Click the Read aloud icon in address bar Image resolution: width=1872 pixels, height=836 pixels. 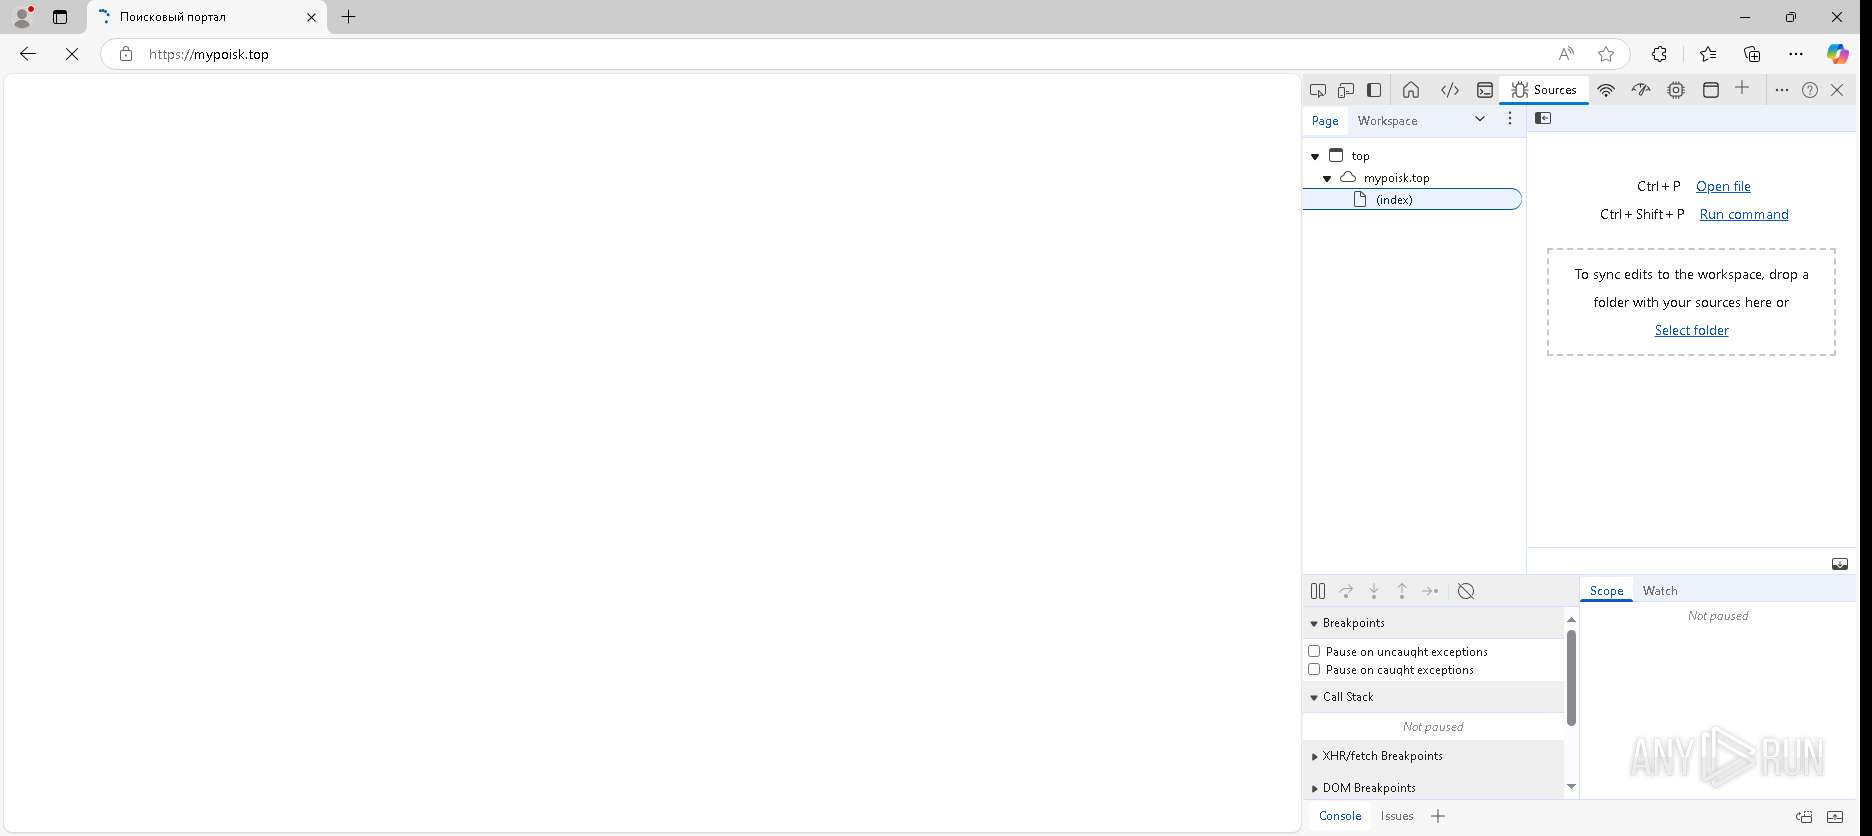(x=1566, y=54)
